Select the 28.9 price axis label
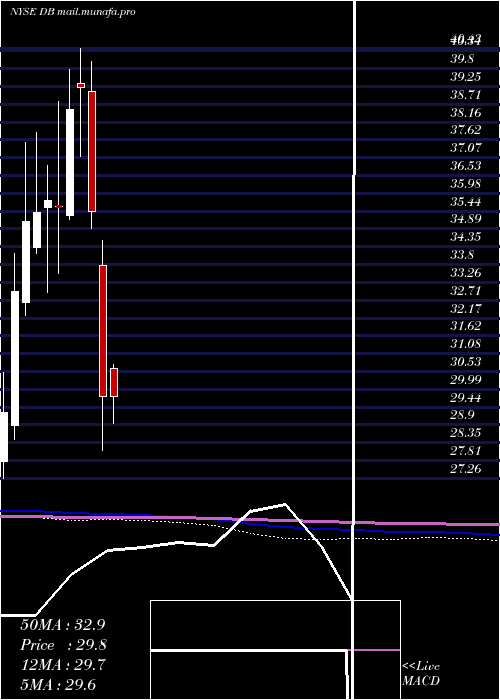500x700 pixels. (462, 415)
